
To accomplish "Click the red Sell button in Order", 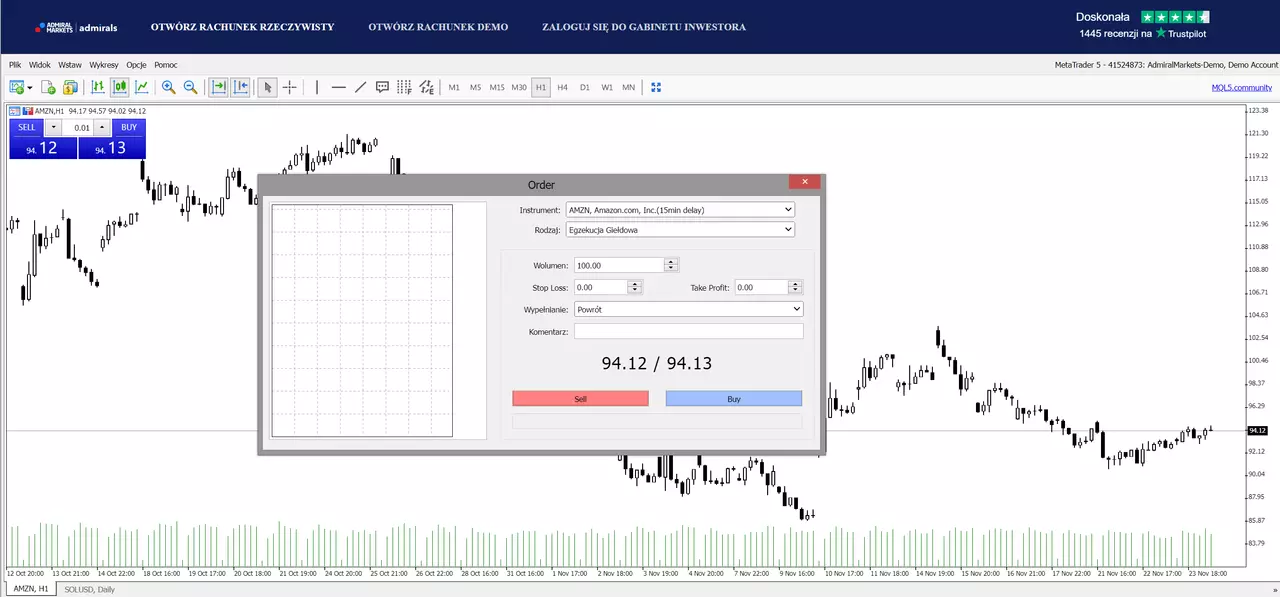I will click(x=580, y=398).
